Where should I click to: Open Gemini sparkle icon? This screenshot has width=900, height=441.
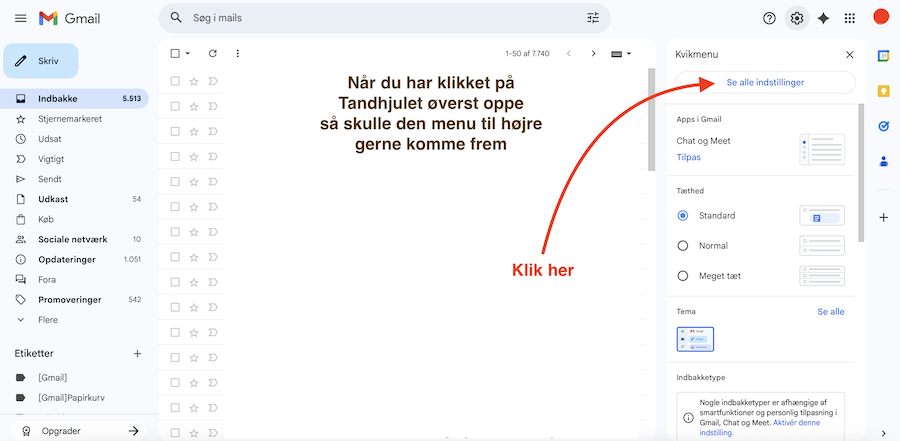coord(823,18)
